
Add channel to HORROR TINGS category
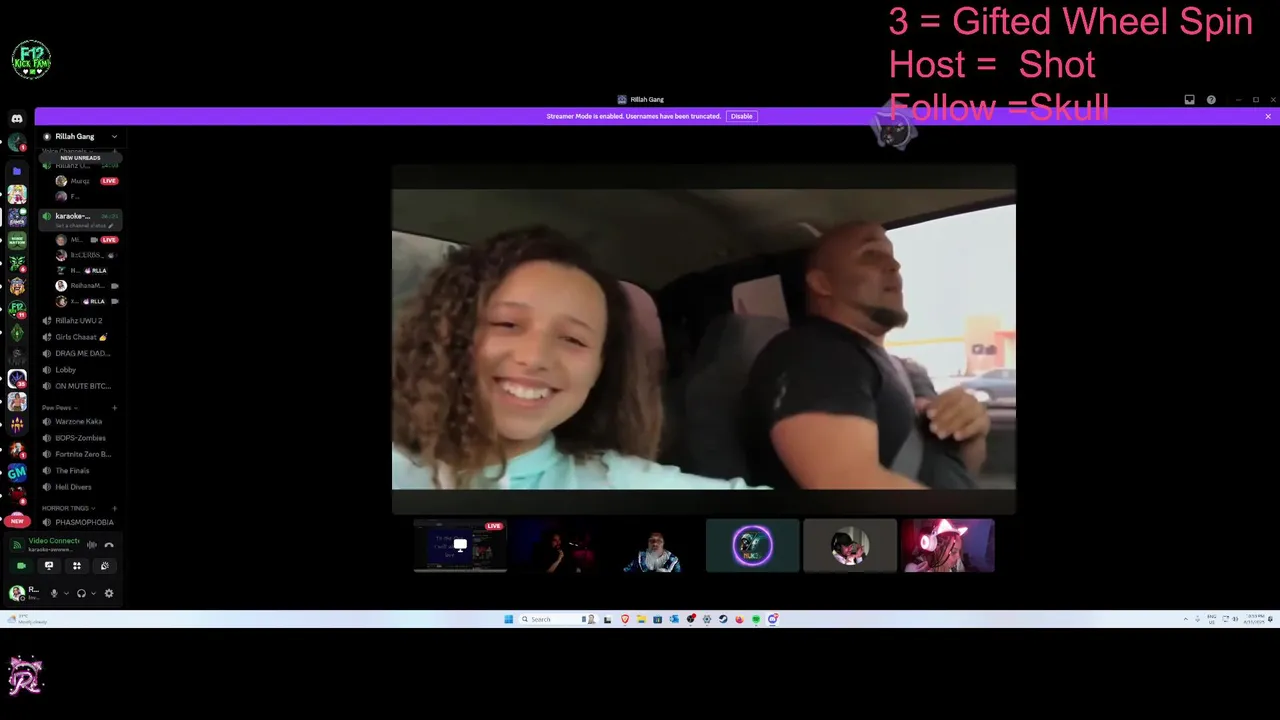coord(114,508)
